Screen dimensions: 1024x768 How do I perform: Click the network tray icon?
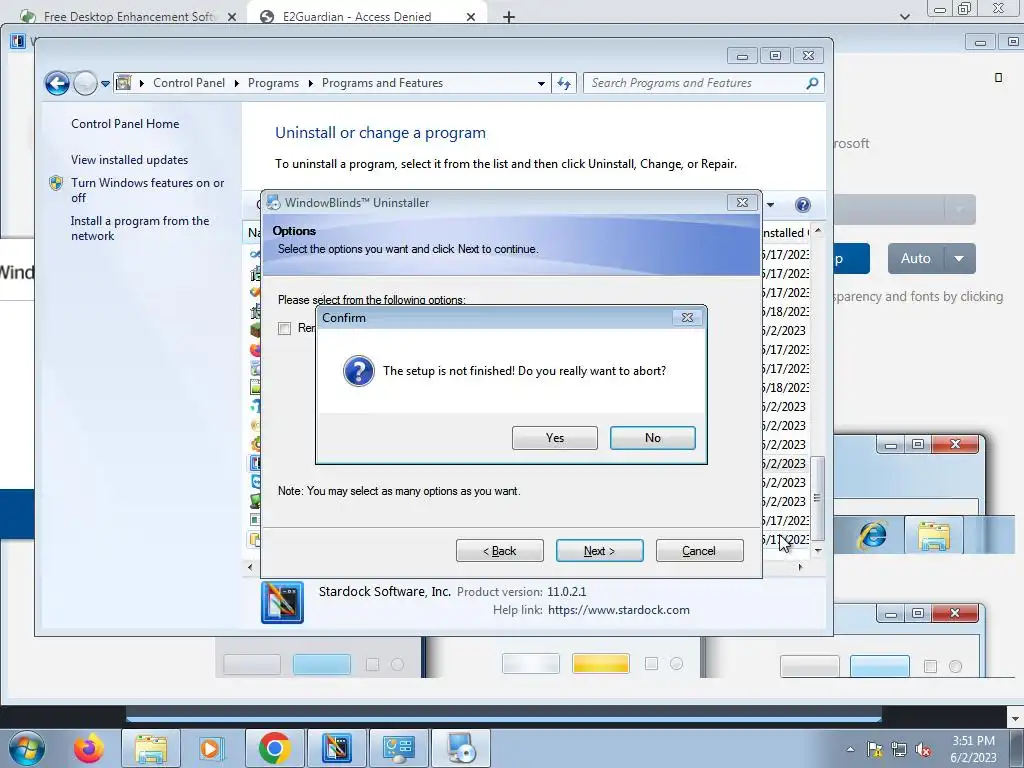[899, 749]
